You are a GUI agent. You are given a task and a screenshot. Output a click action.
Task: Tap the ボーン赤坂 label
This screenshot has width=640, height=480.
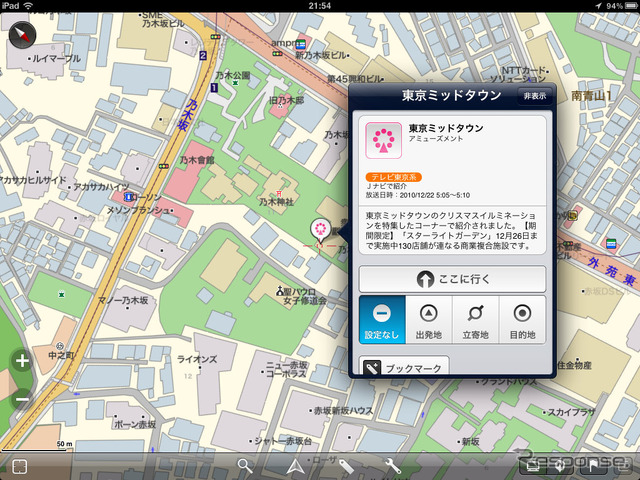[x=135, y=424]
